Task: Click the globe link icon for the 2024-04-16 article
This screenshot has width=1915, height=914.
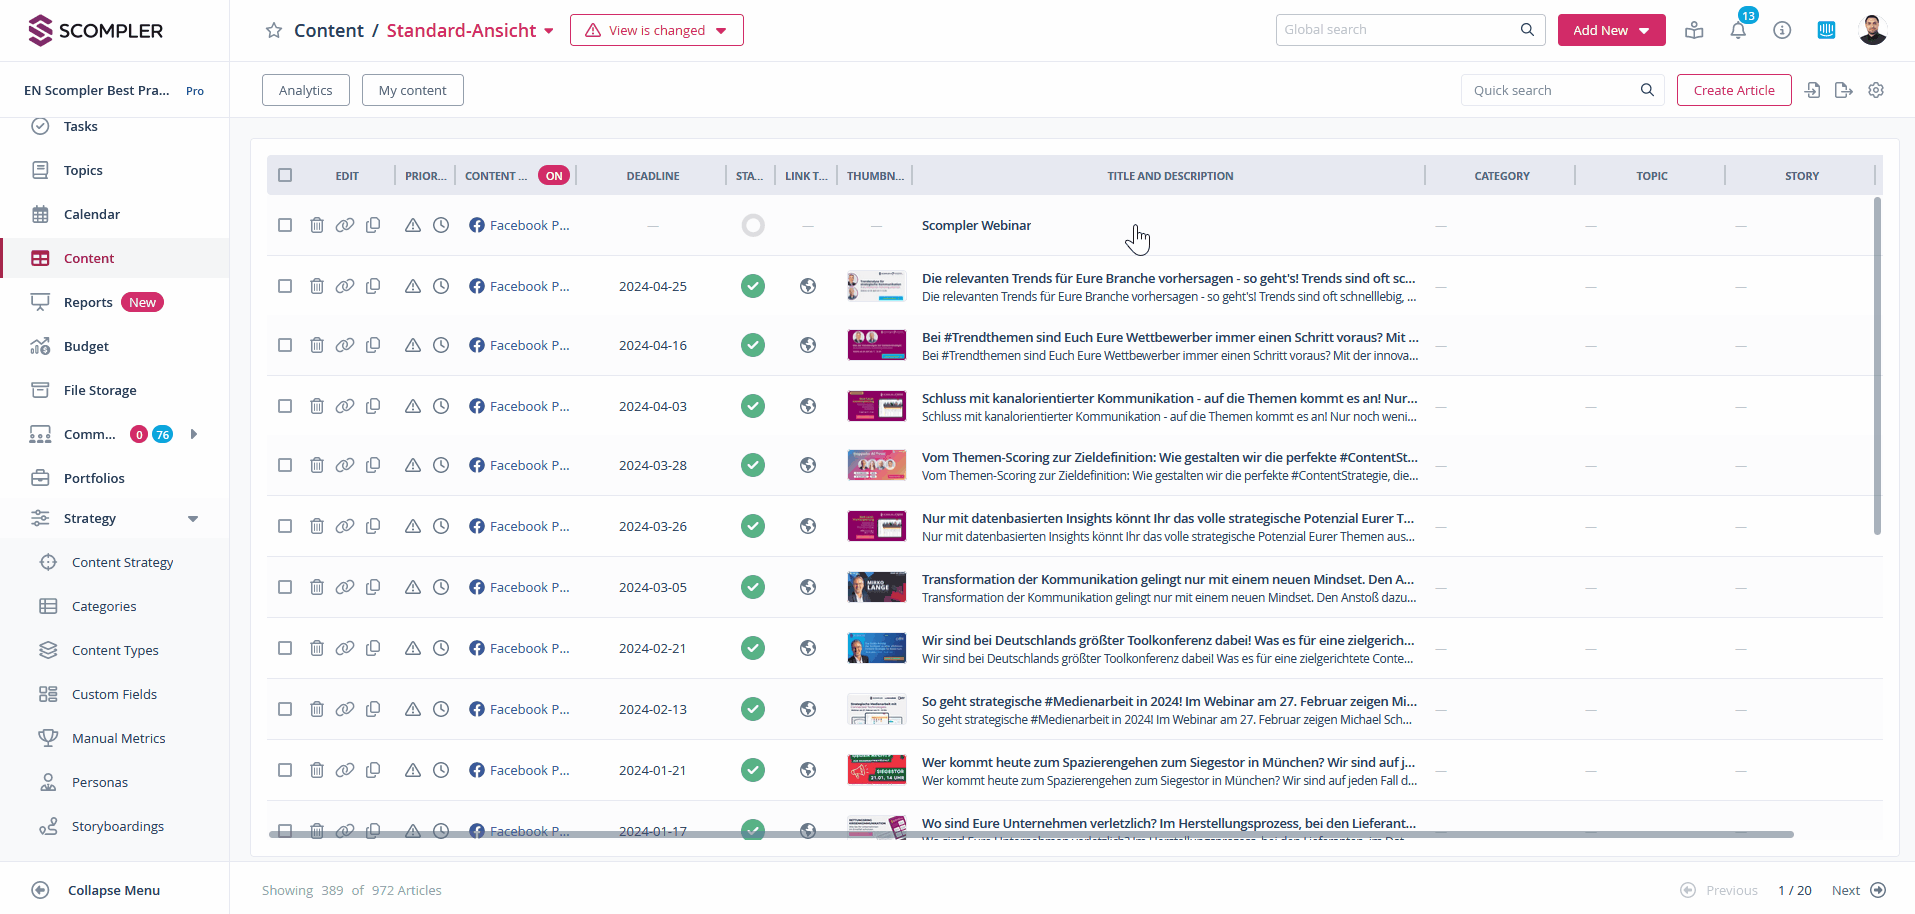Action: coord(808,346)
